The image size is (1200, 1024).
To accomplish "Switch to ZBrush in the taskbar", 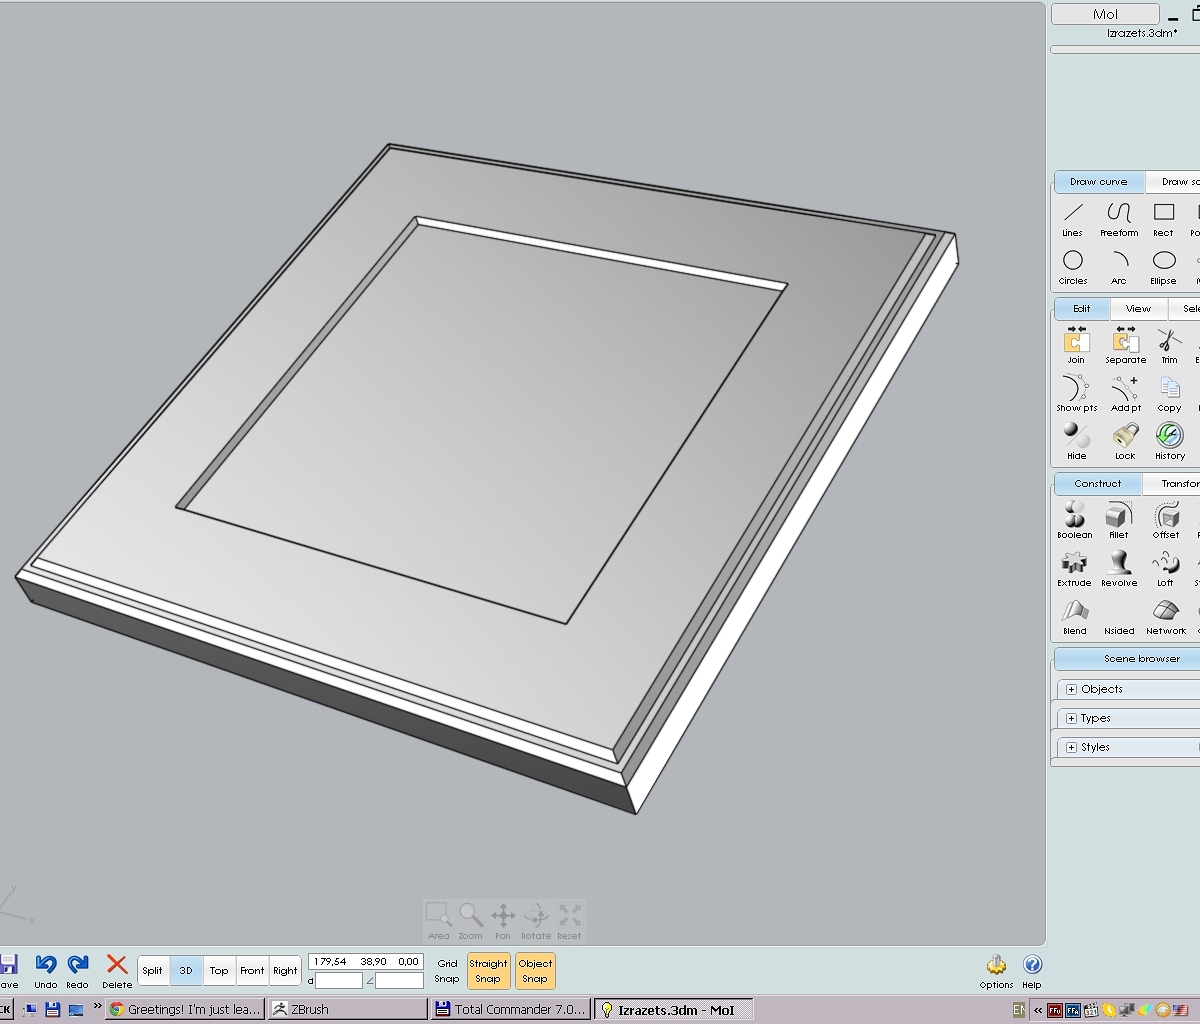I will point(347,1009).
